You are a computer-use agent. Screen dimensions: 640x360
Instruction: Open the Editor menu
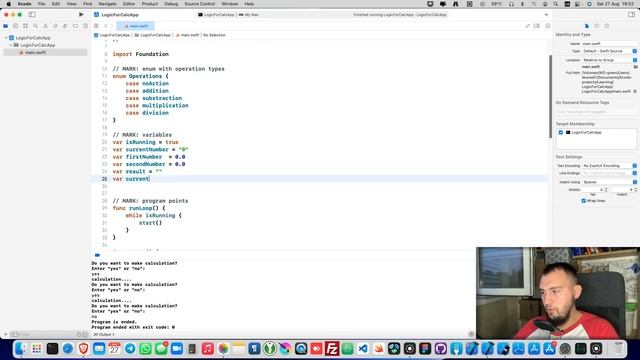pos(129,4)
